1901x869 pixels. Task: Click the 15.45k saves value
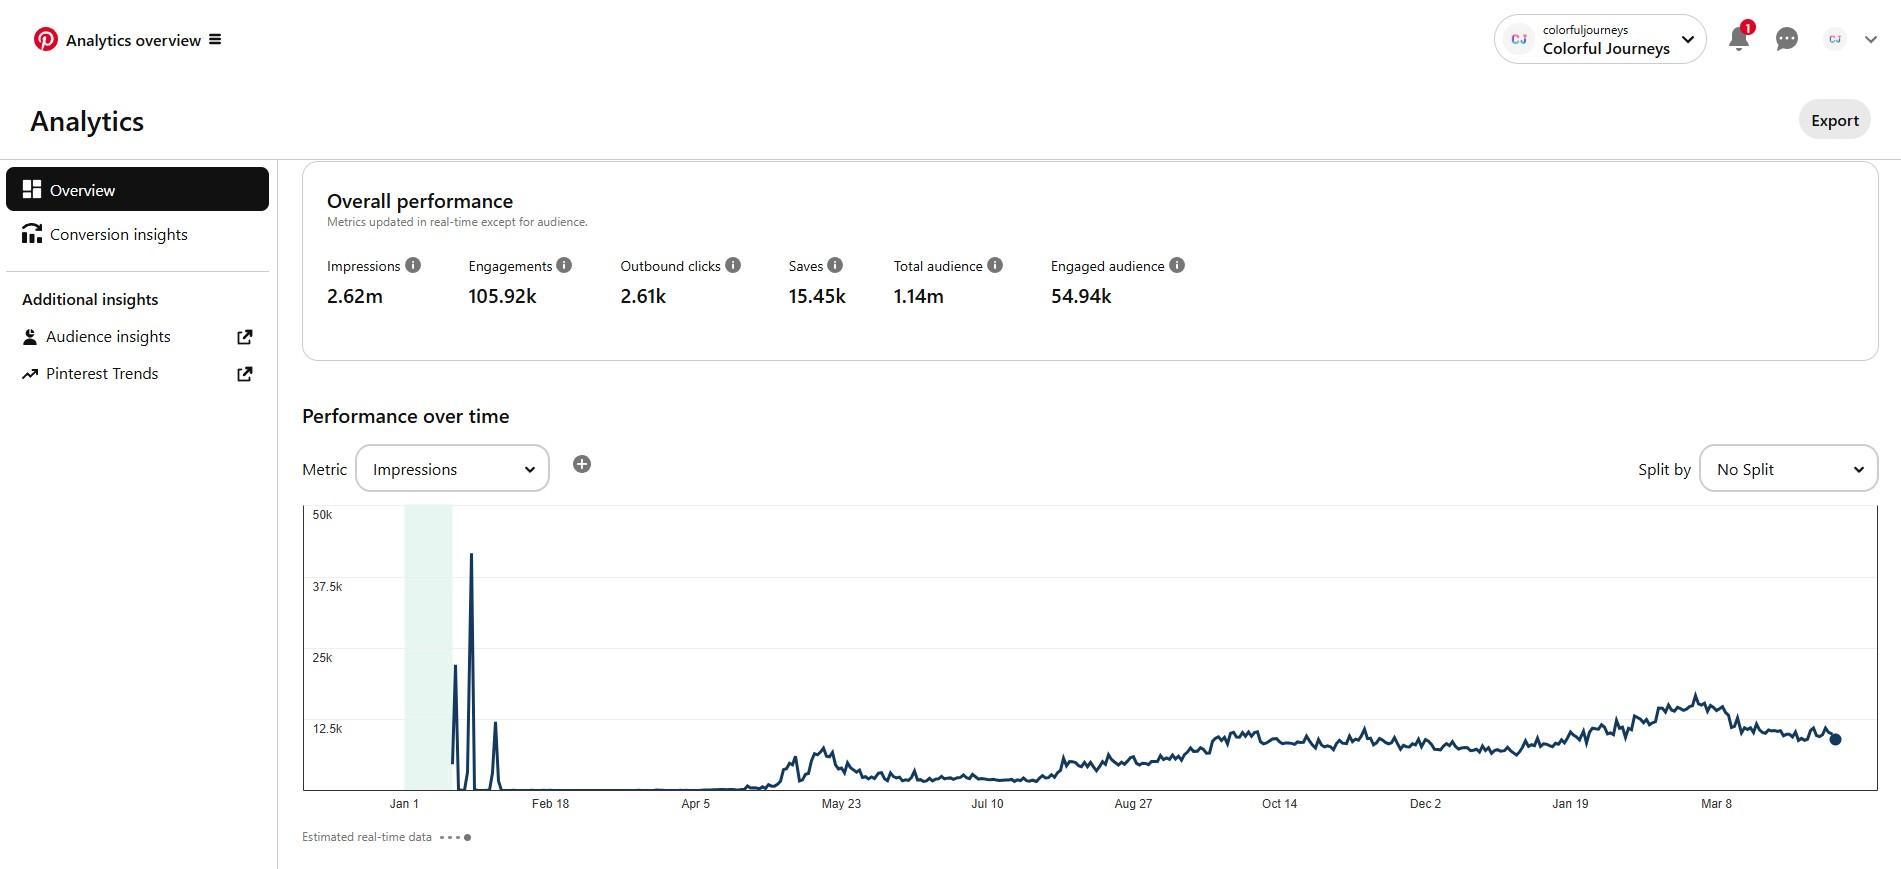point(817,296)
